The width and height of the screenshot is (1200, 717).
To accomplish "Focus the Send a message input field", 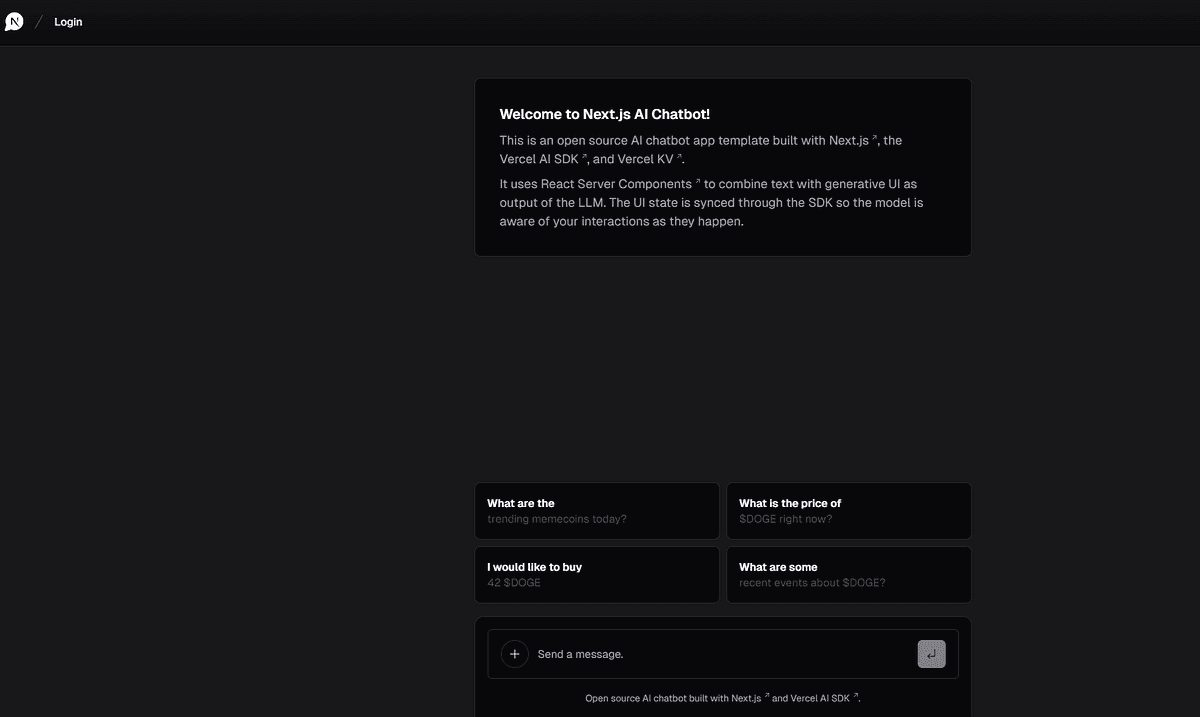I will [x=722, y=654].
